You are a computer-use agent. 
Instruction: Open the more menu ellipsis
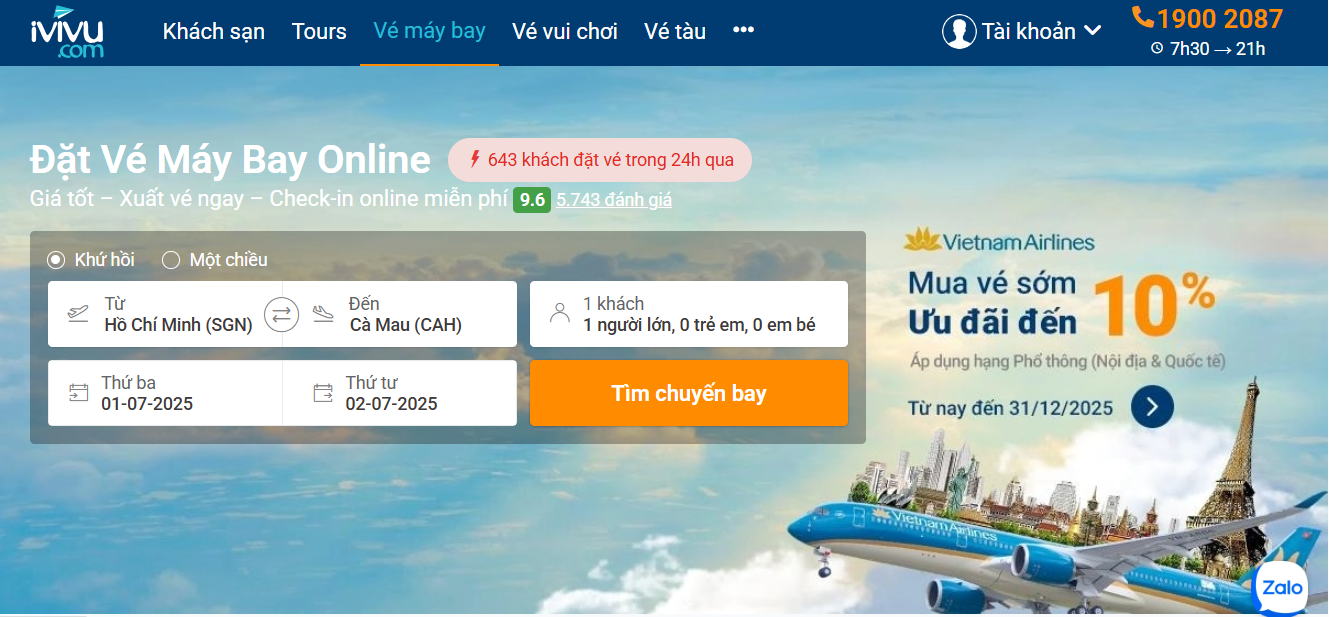[743, 30]
